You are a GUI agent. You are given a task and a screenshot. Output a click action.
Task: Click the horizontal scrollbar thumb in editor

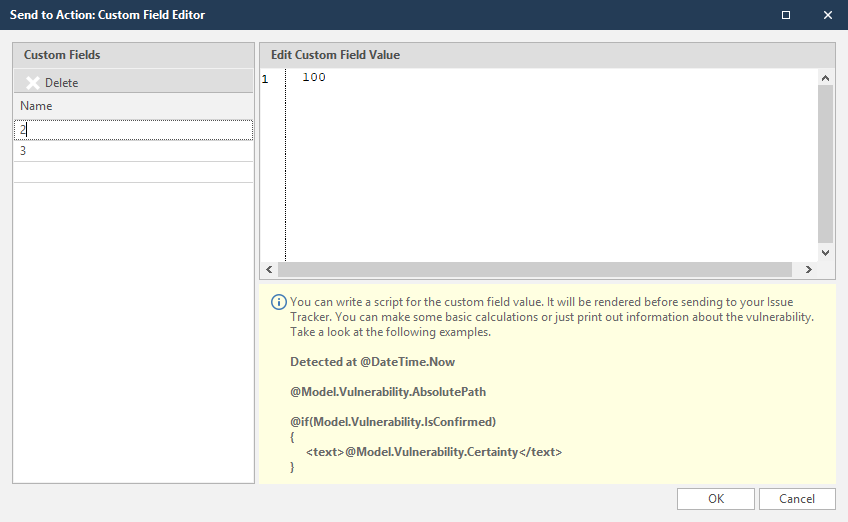538,270
